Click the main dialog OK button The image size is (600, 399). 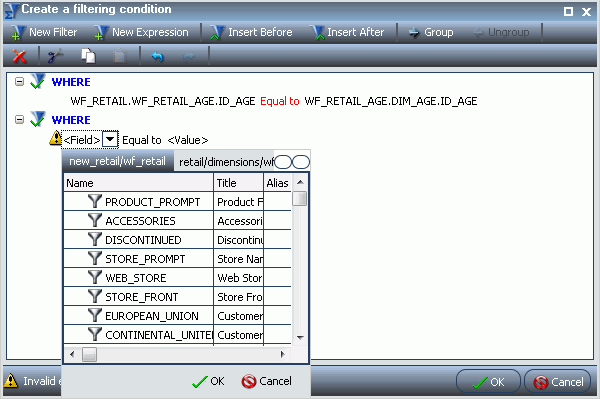(488, 381)
